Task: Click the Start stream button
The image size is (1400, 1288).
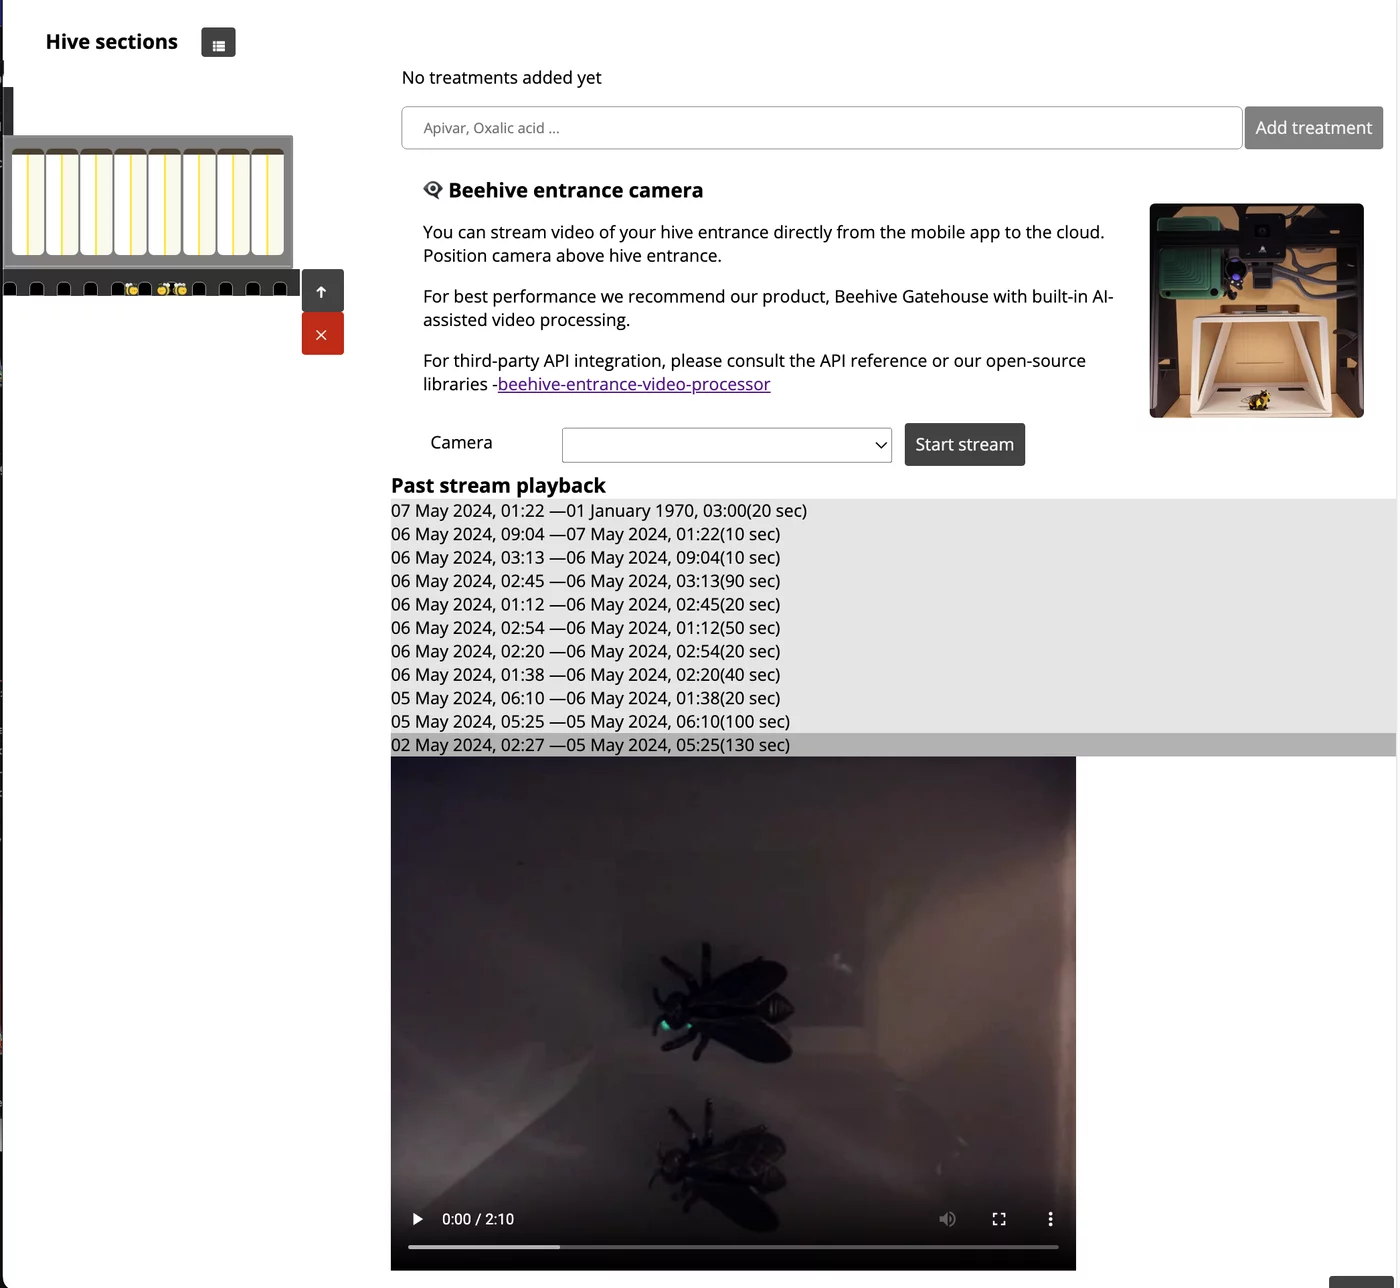Action: click(965, 444)
